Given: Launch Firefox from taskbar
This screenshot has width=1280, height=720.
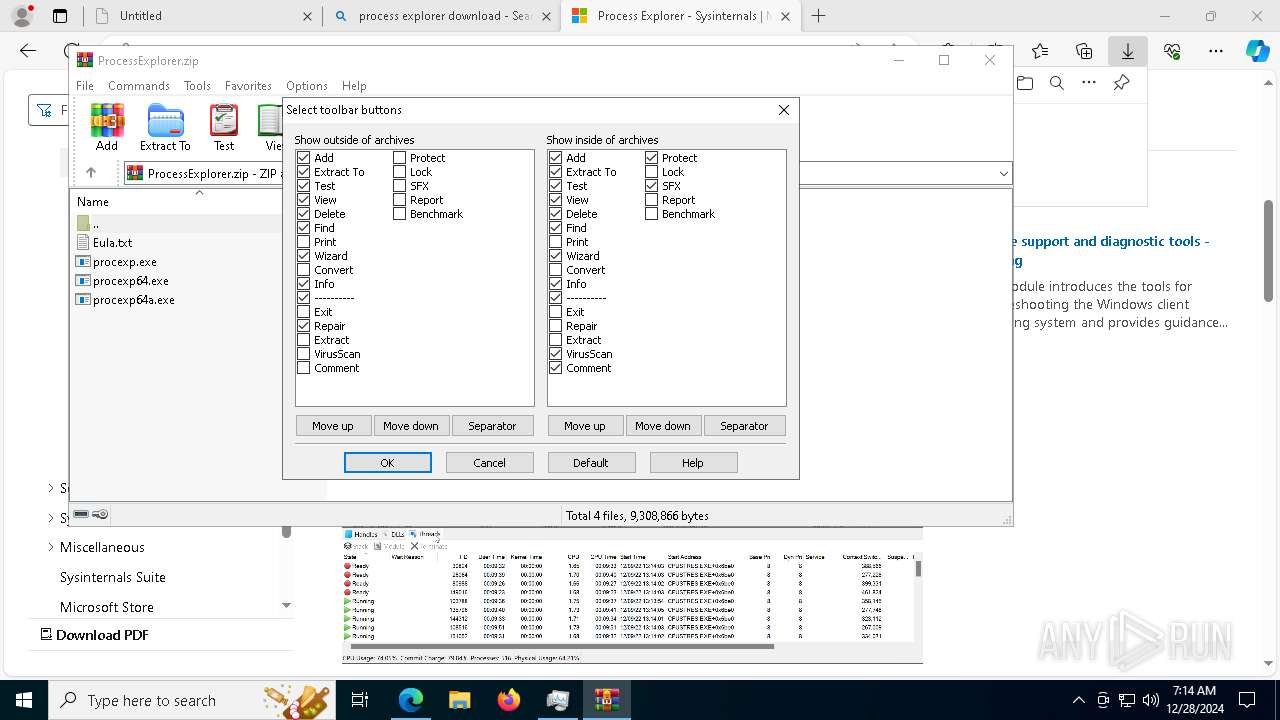Looking at the screenshot, I should pos(509,700).
